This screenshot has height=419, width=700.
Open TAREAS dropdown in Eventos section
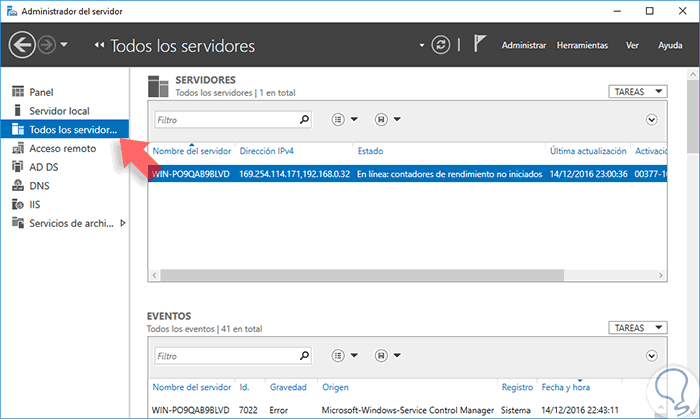tap(638, 328)
